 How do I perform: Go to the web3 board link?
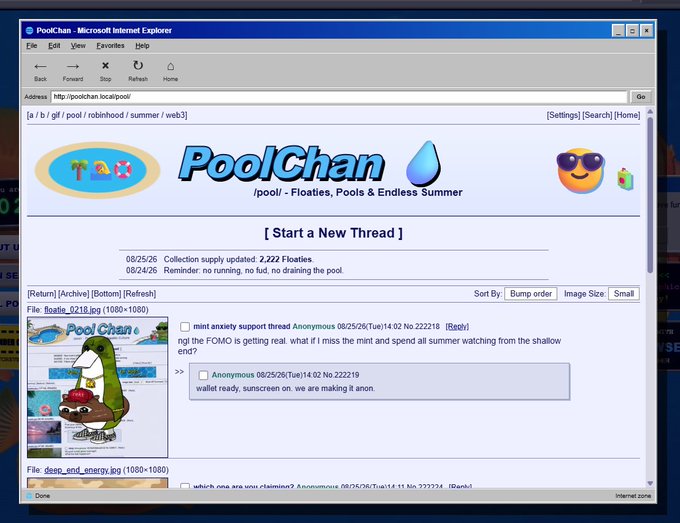point(175,115)
